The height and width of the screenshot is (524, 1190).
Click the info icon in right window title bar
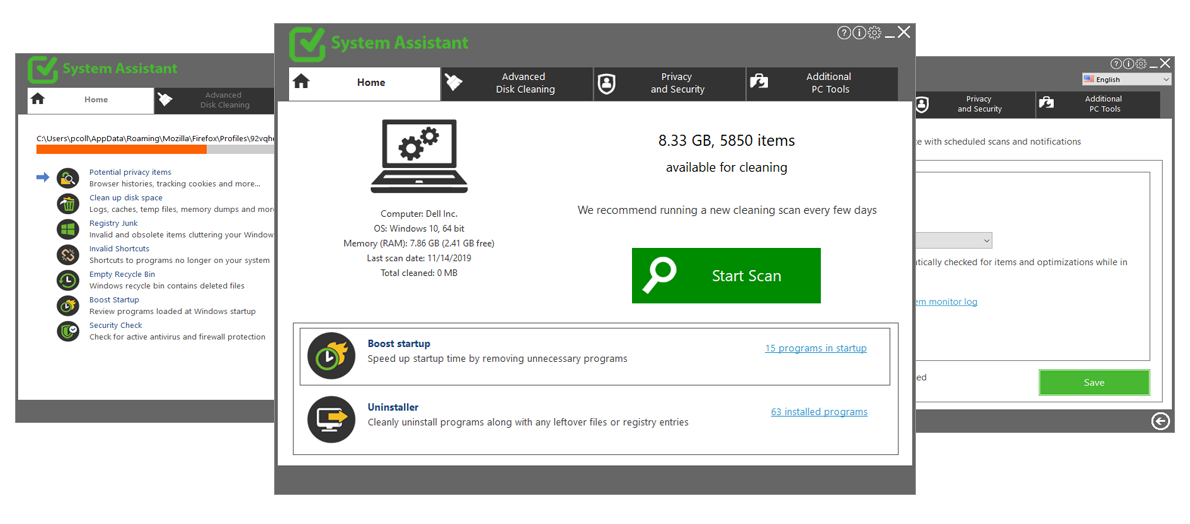tap(1129, 64)
